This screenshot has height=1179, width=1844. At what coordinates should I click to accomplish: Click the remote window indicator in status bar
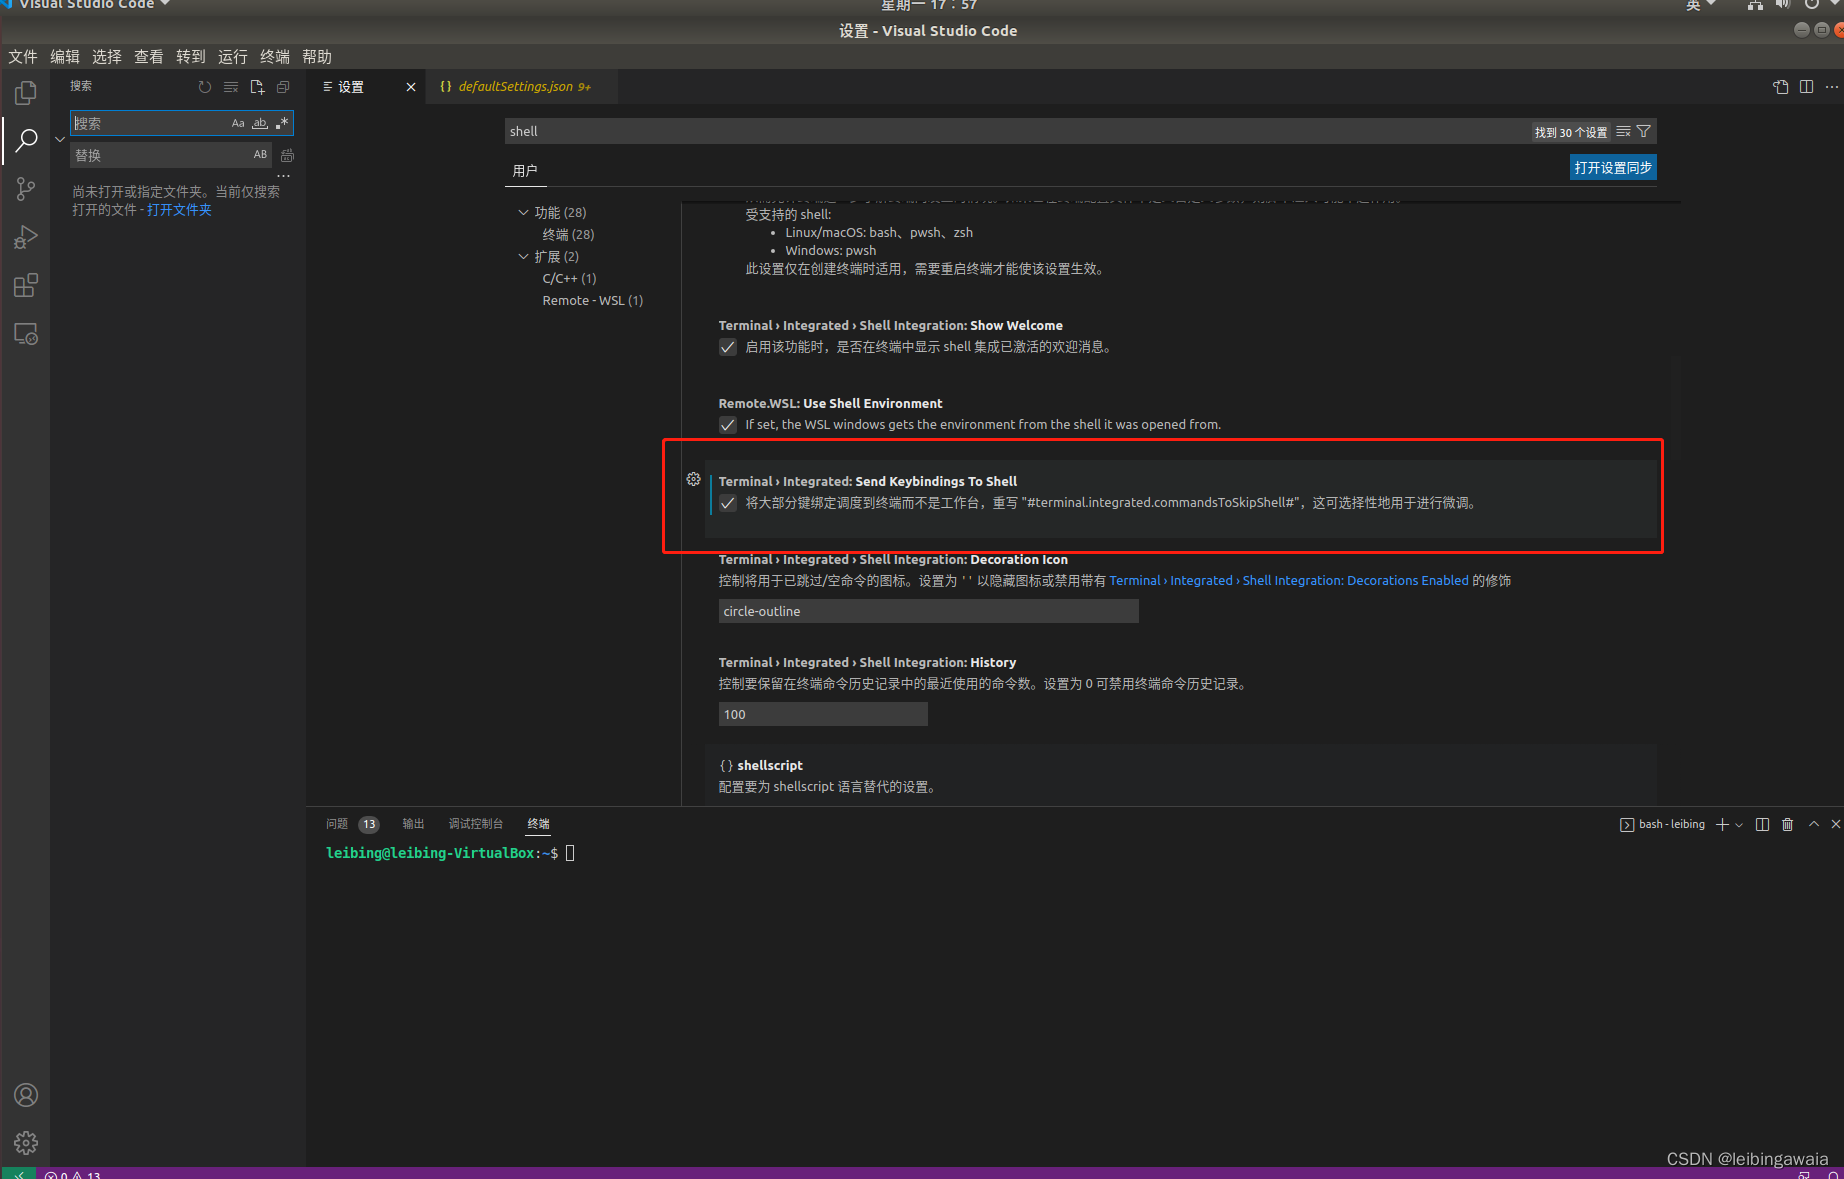[18, 1174]
